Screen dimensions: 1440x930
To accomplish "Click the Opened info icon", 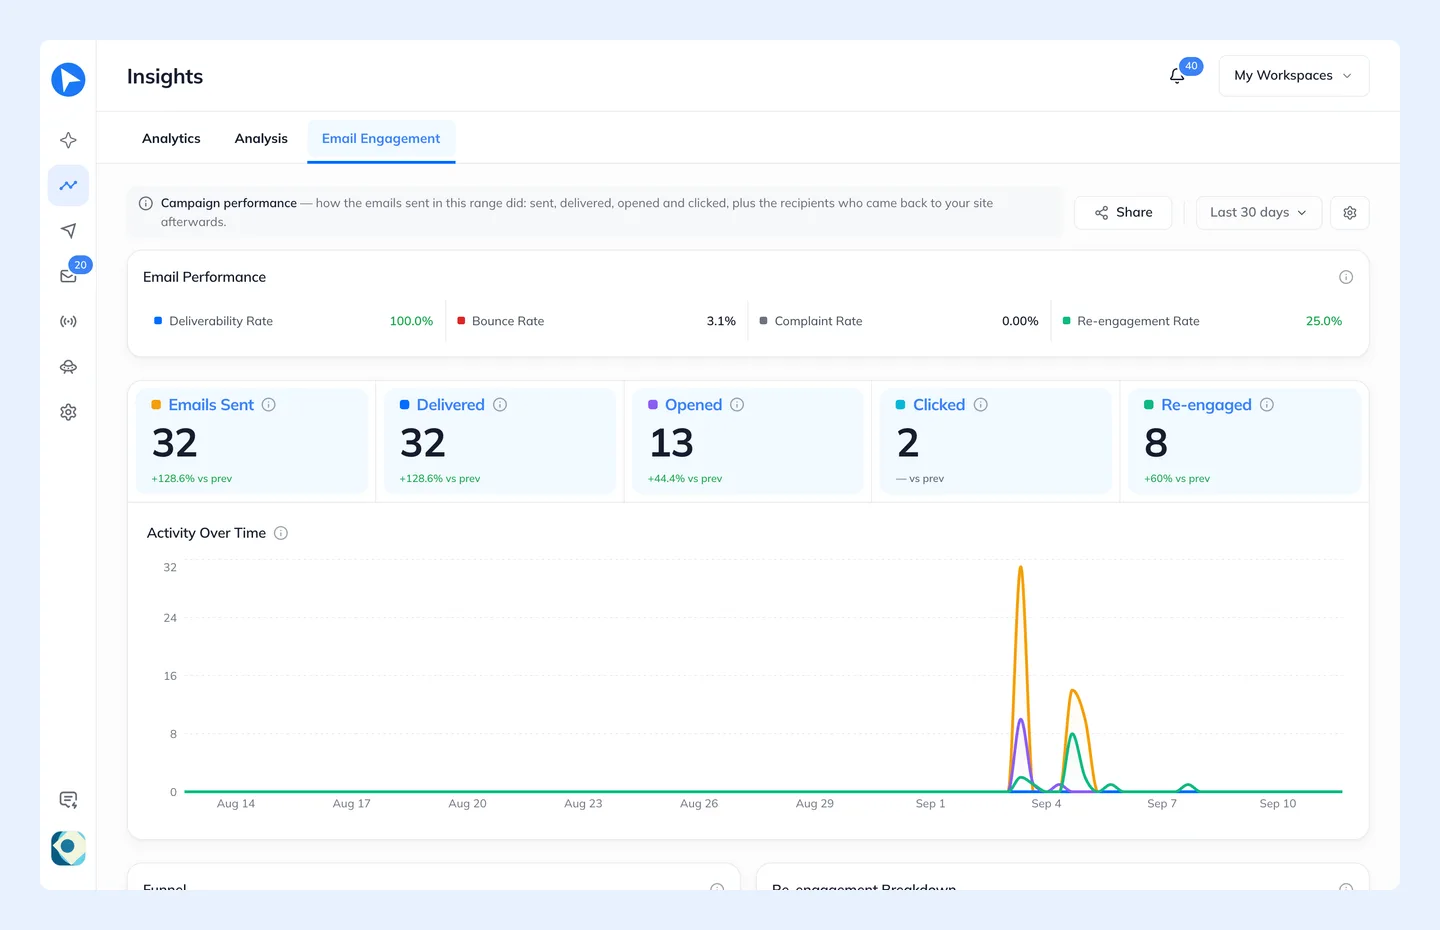I will pyautogui.click(x=737, y=405).
